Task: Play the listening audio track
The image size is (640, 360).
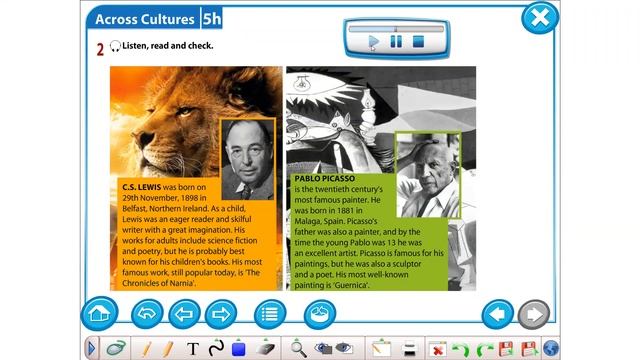Action: click(373, 42)
